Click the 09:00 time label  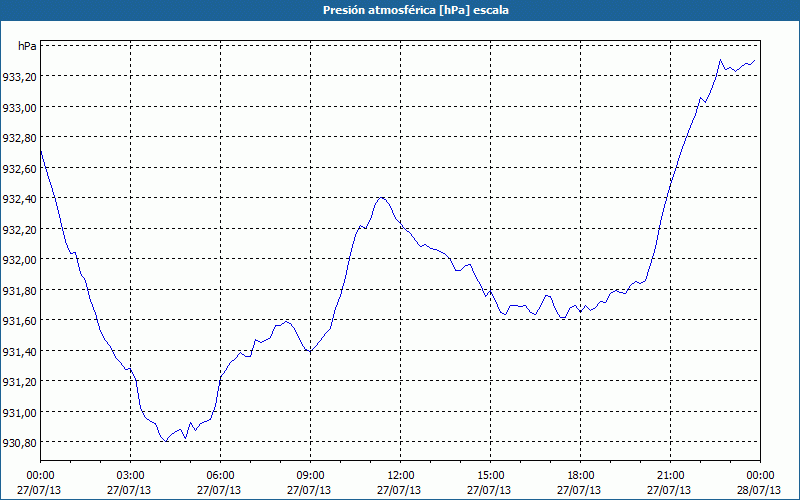(310, 476)
